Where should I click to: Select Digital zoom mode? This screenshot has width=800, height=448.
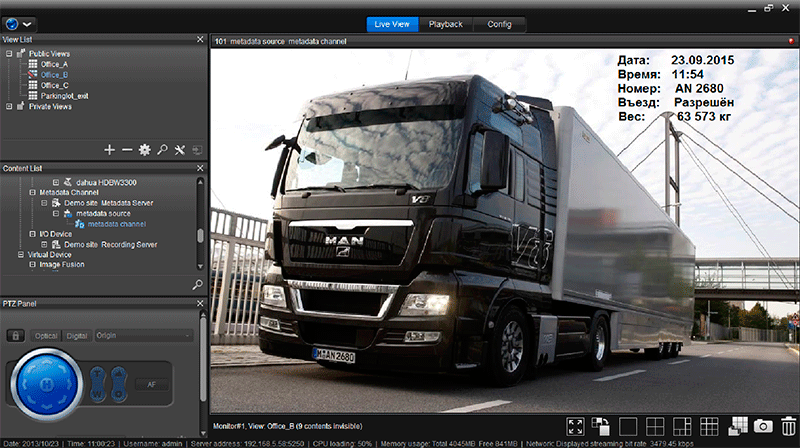tap(77, 336)
